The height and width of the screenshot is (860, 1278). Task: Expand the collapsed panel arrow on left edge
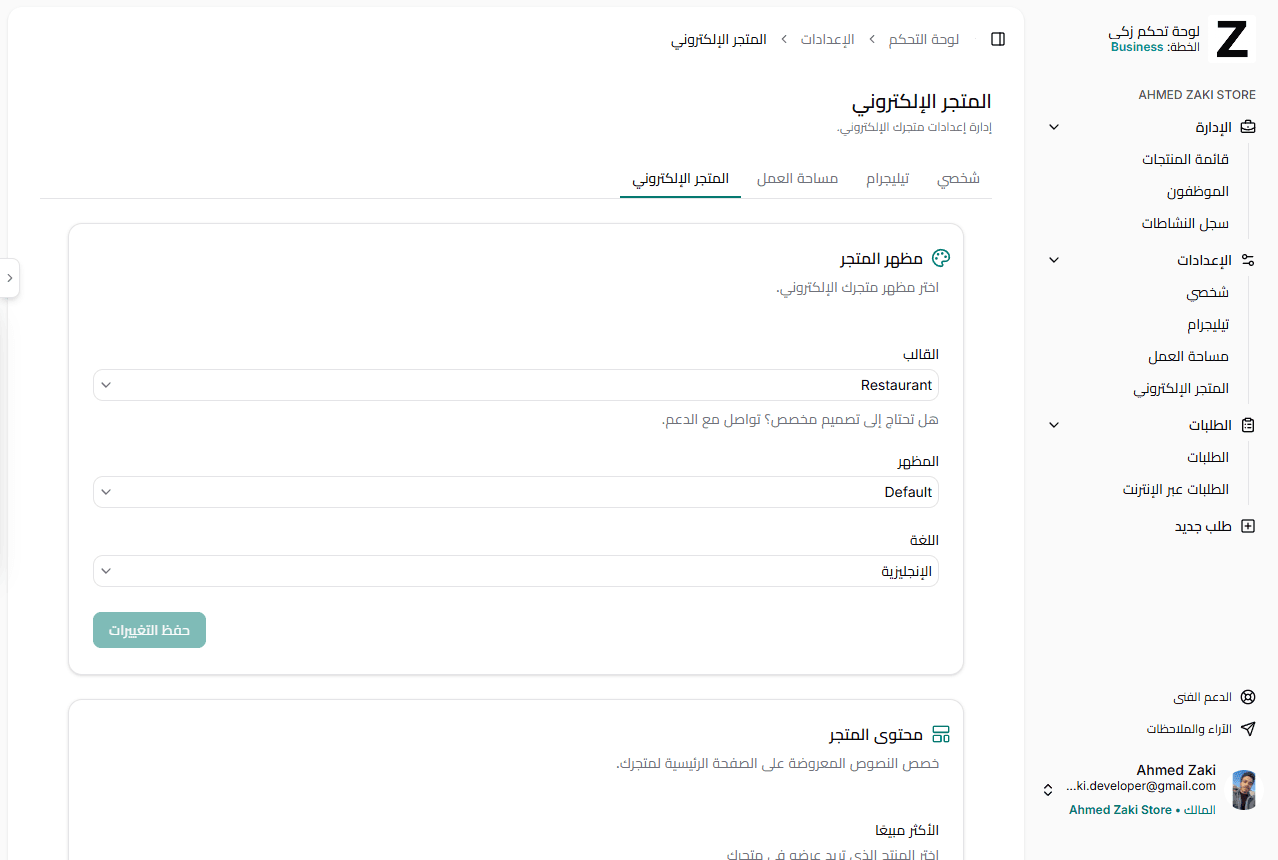(x=9, y=278)
